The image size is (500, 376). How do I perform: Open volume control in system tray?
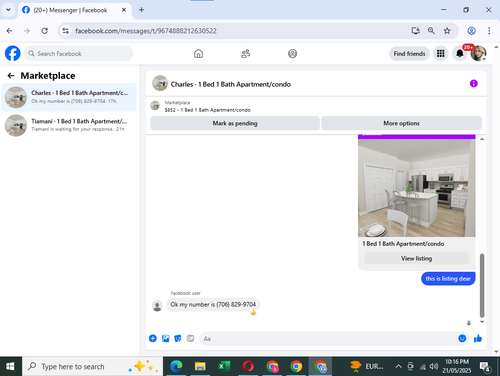[434, 366]
